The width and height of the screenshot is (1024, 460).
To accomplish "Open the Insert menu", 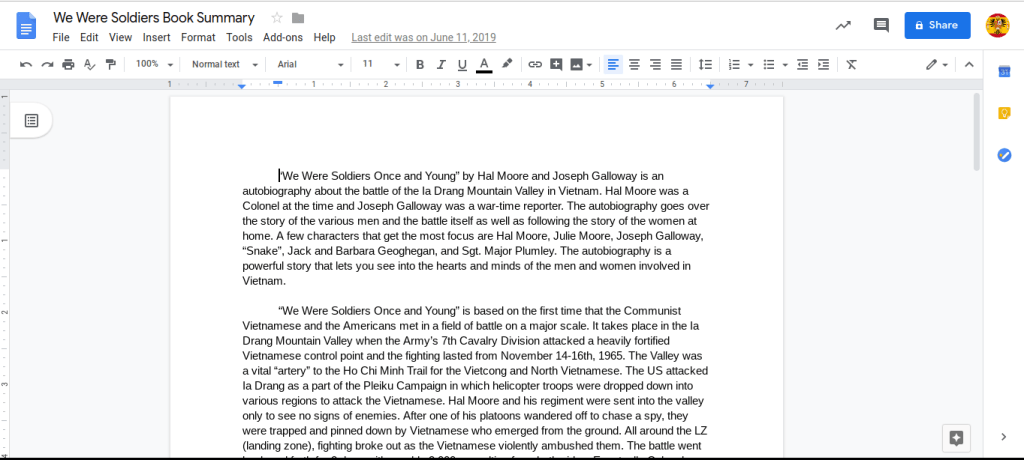I will 156,37.
